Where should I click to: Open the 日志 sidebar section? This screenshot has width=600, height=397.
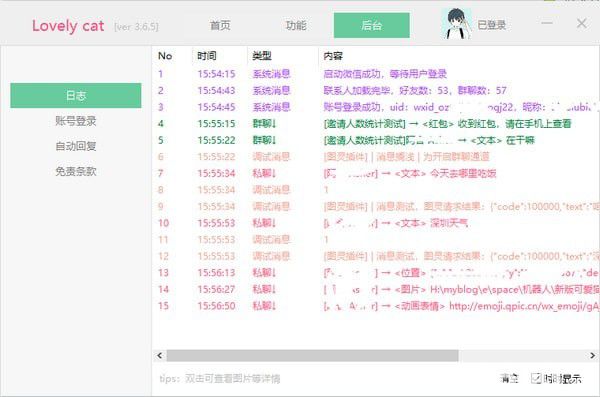tap(76, 95)
